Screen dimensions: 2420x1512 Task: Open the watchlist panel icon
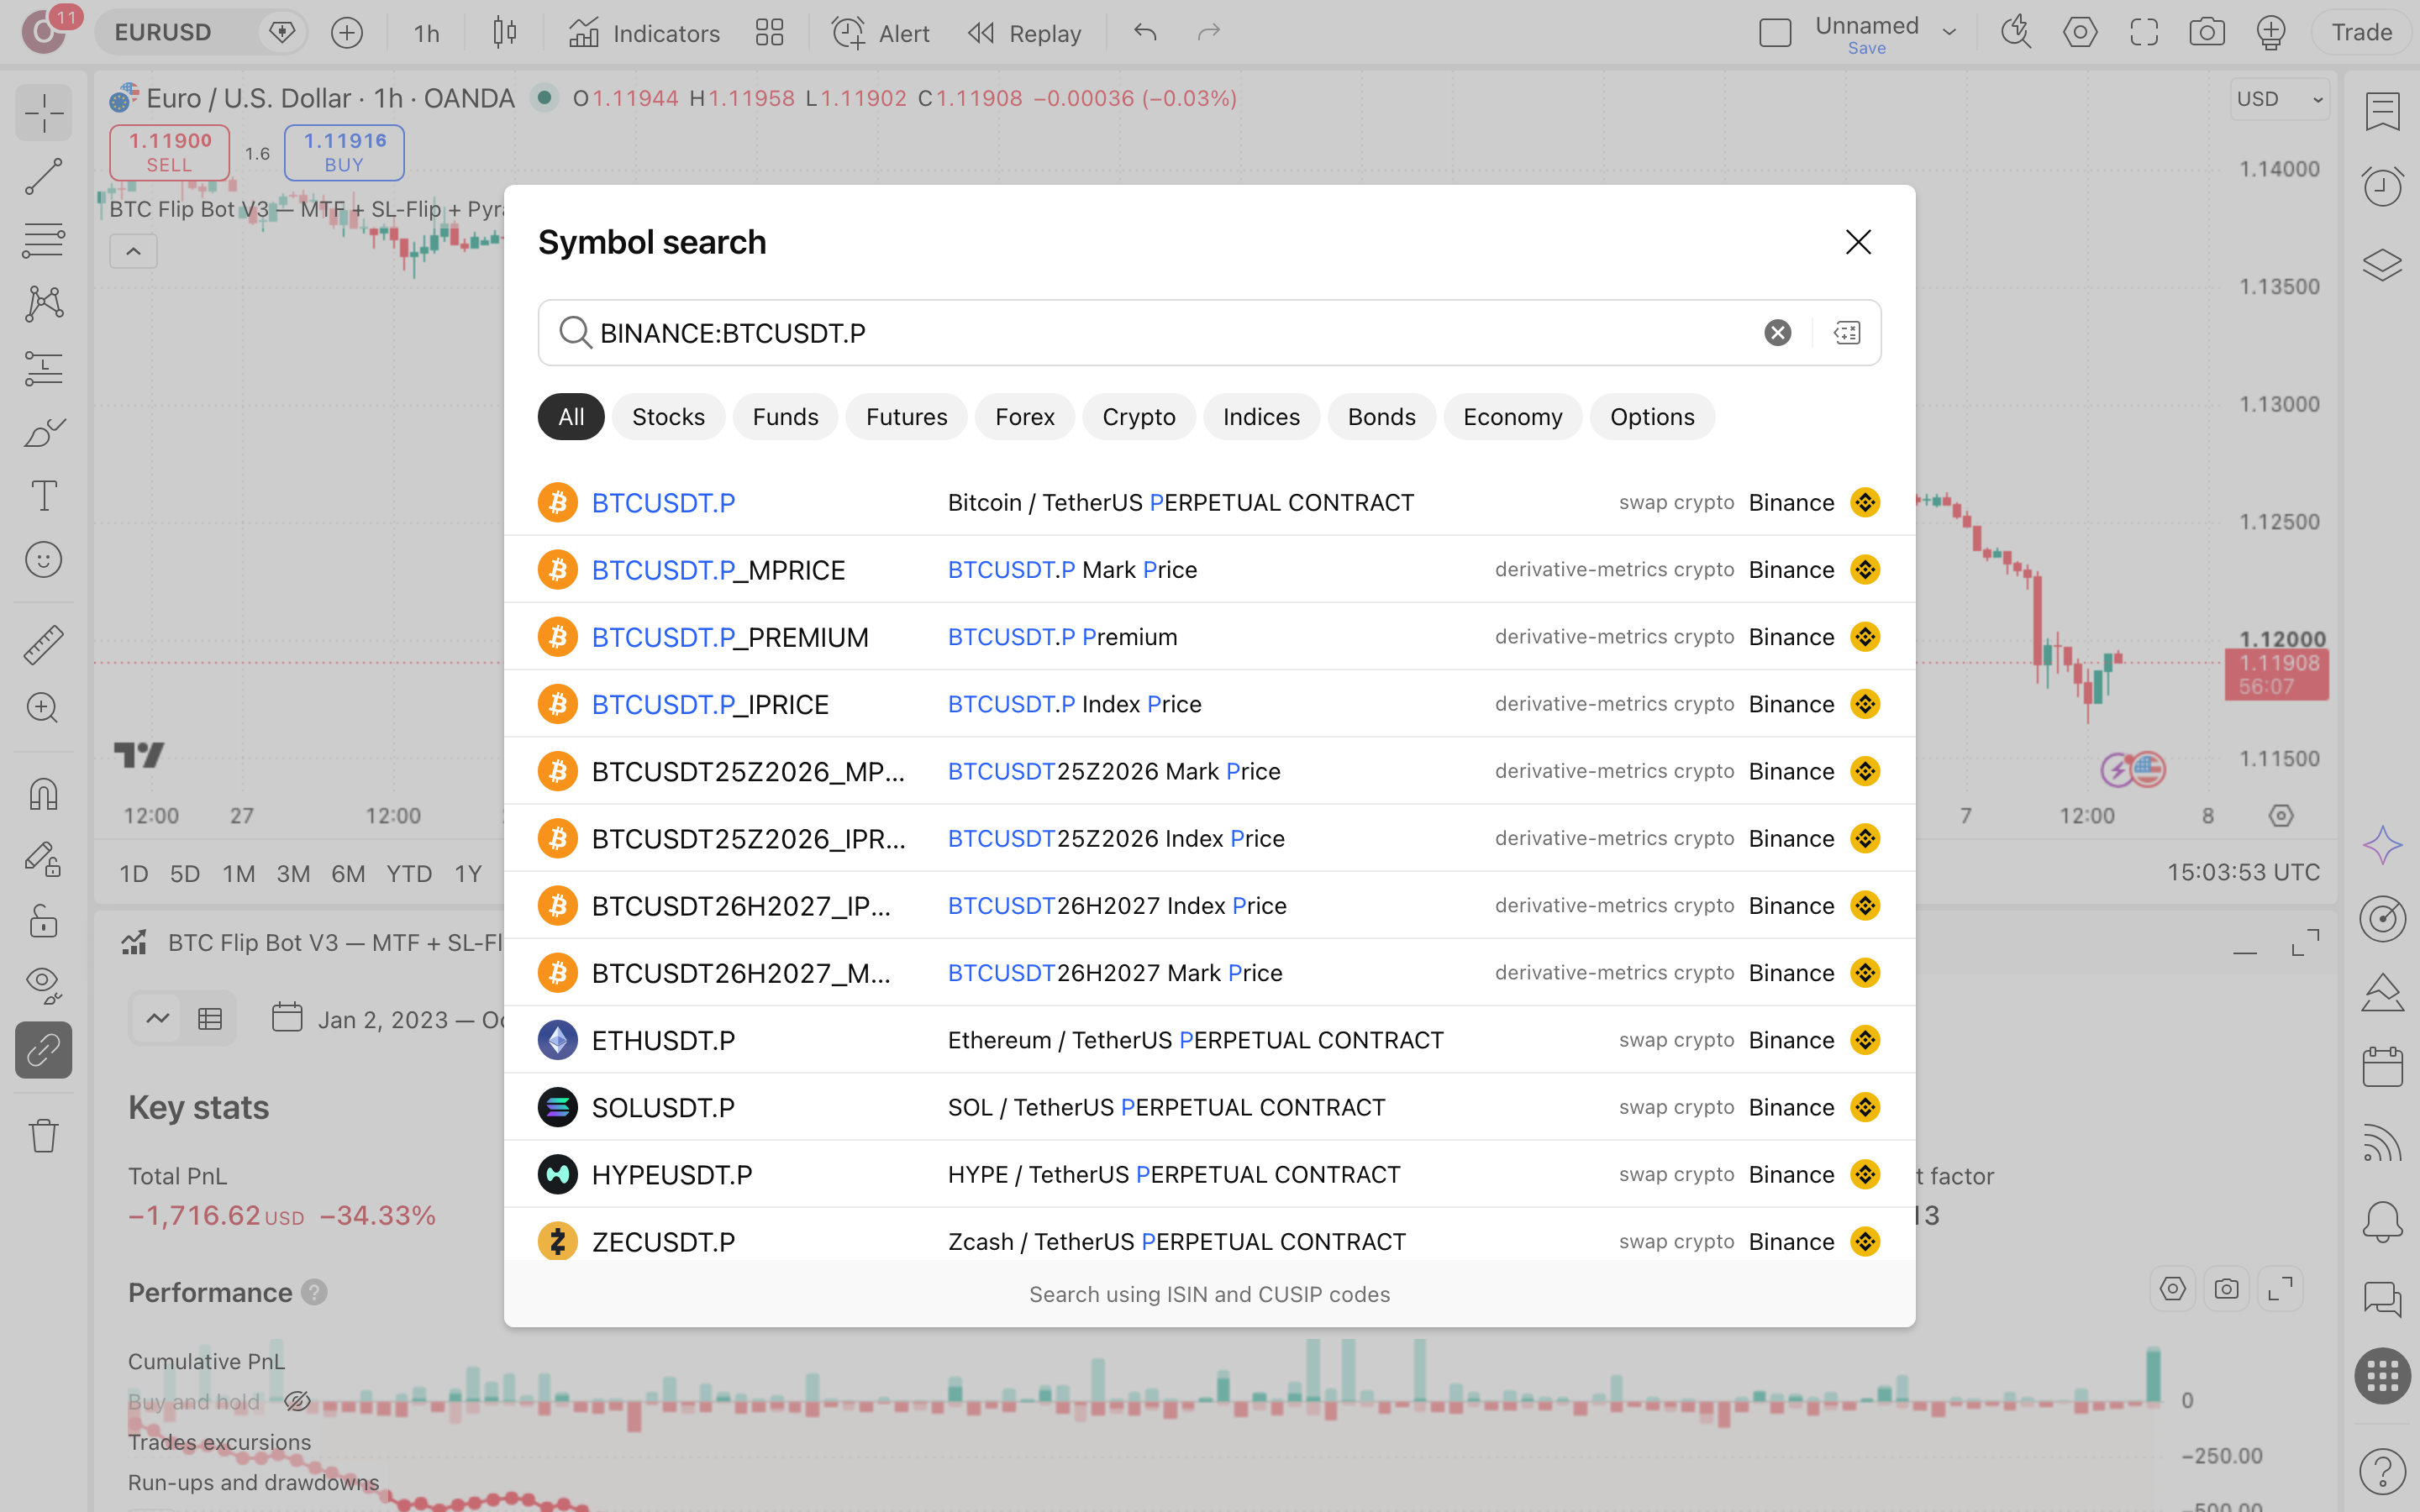(2383, 111)
